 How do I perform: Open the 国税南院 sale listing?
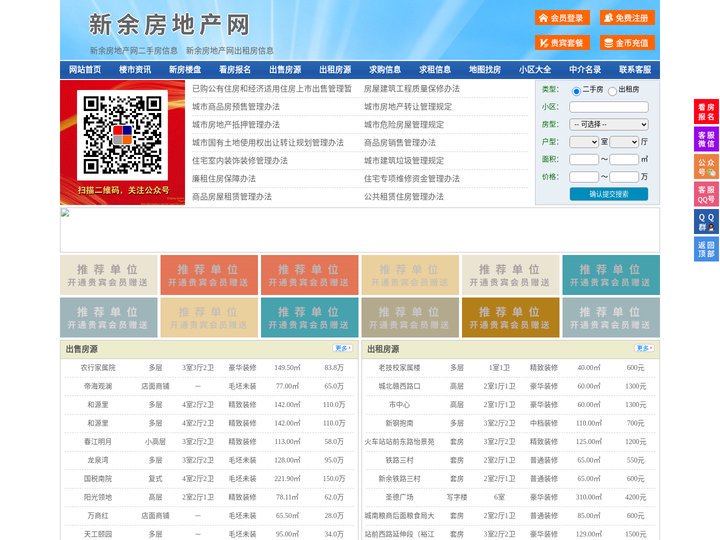98,478
